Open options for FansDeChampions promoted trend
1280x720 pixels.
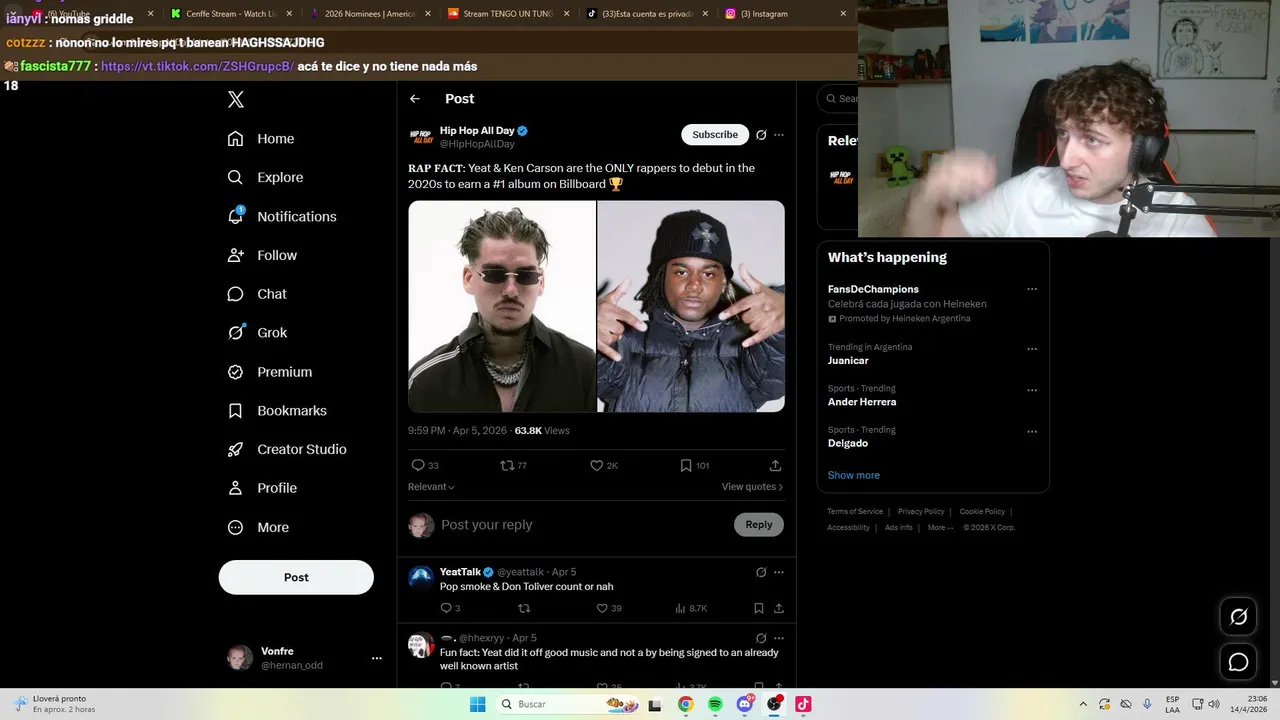[1032, 289]
